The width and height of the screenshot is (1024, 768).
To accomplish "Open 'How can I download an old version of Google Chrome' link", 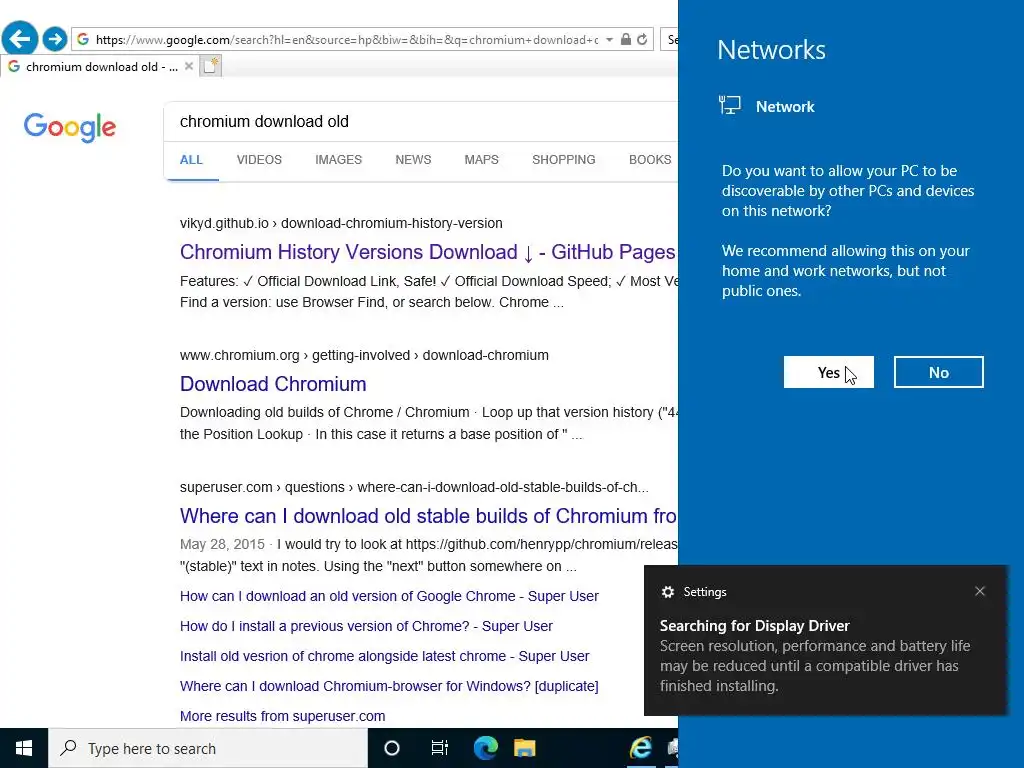I will point(389,596).
